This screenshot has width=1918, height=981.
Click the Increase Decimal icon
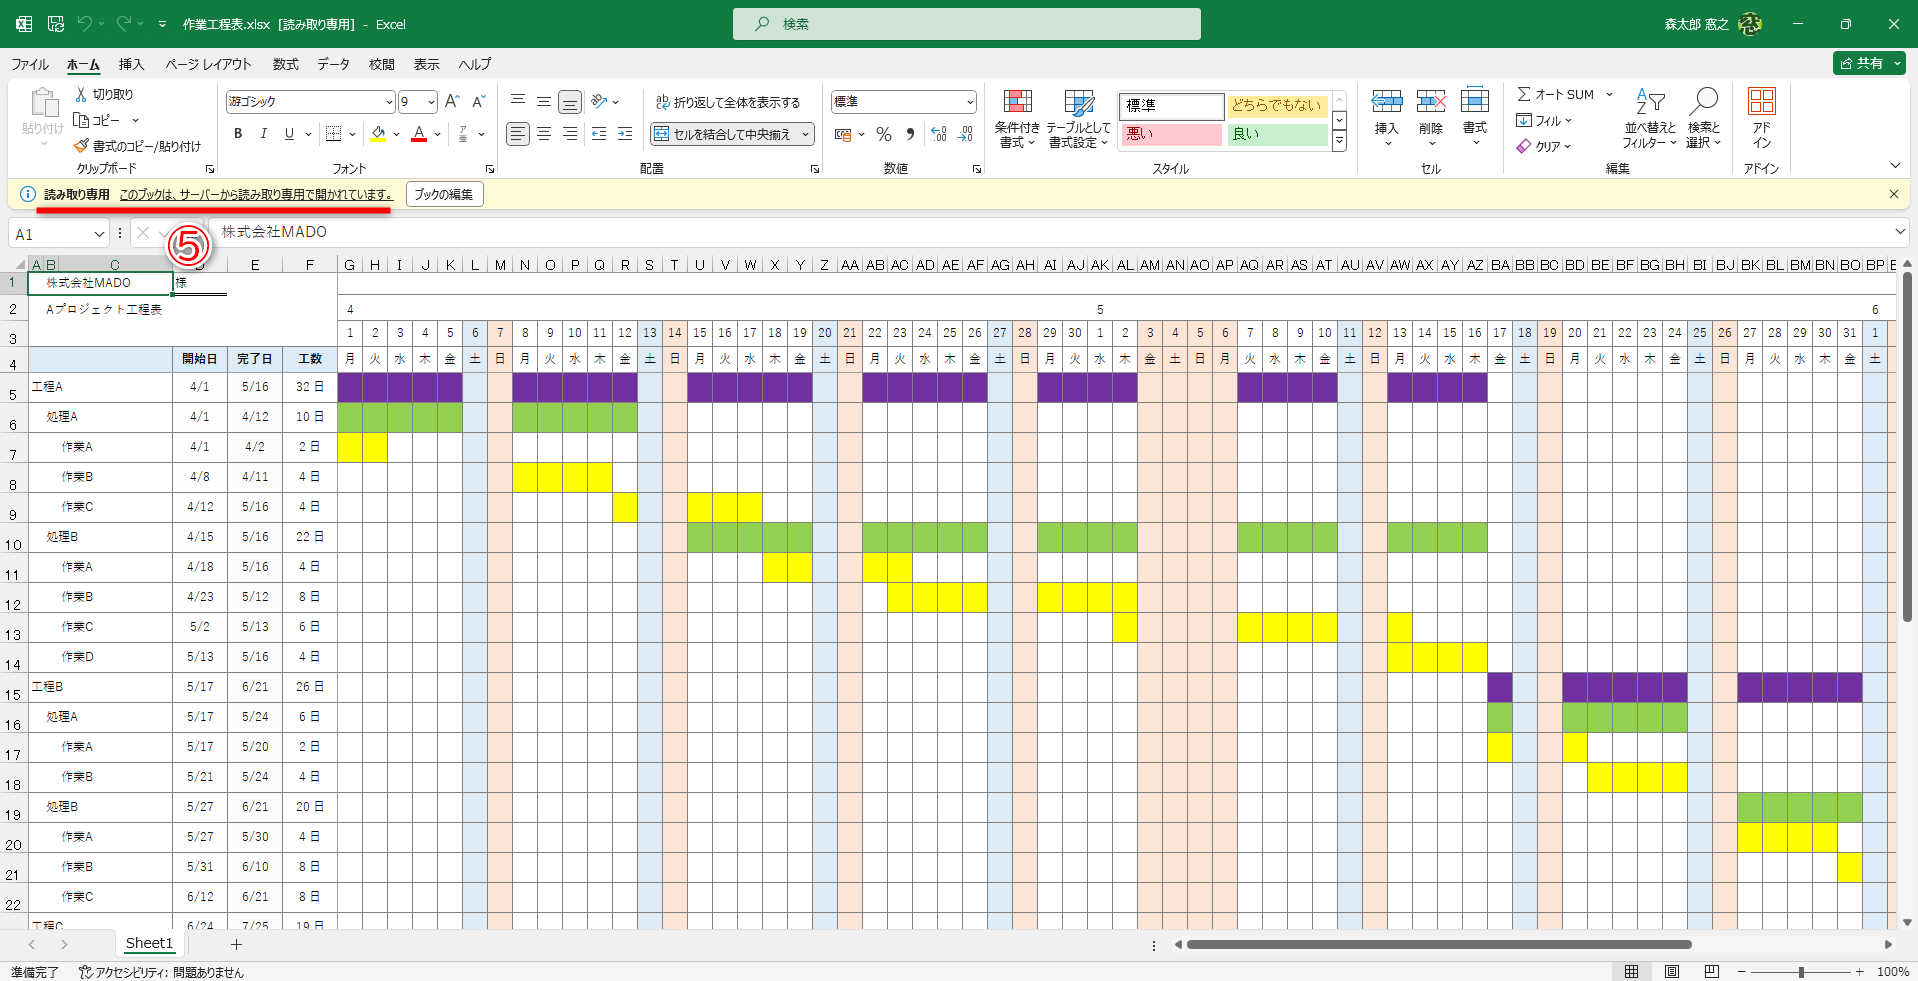(938, 134)
